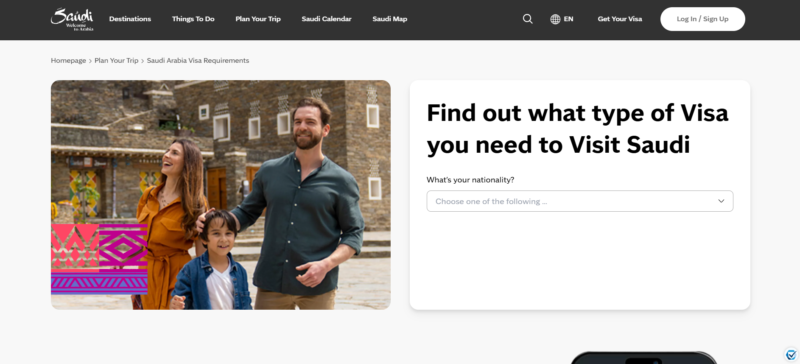Click the globe language icon
The image size is (800, 364).
coord(555,19)
